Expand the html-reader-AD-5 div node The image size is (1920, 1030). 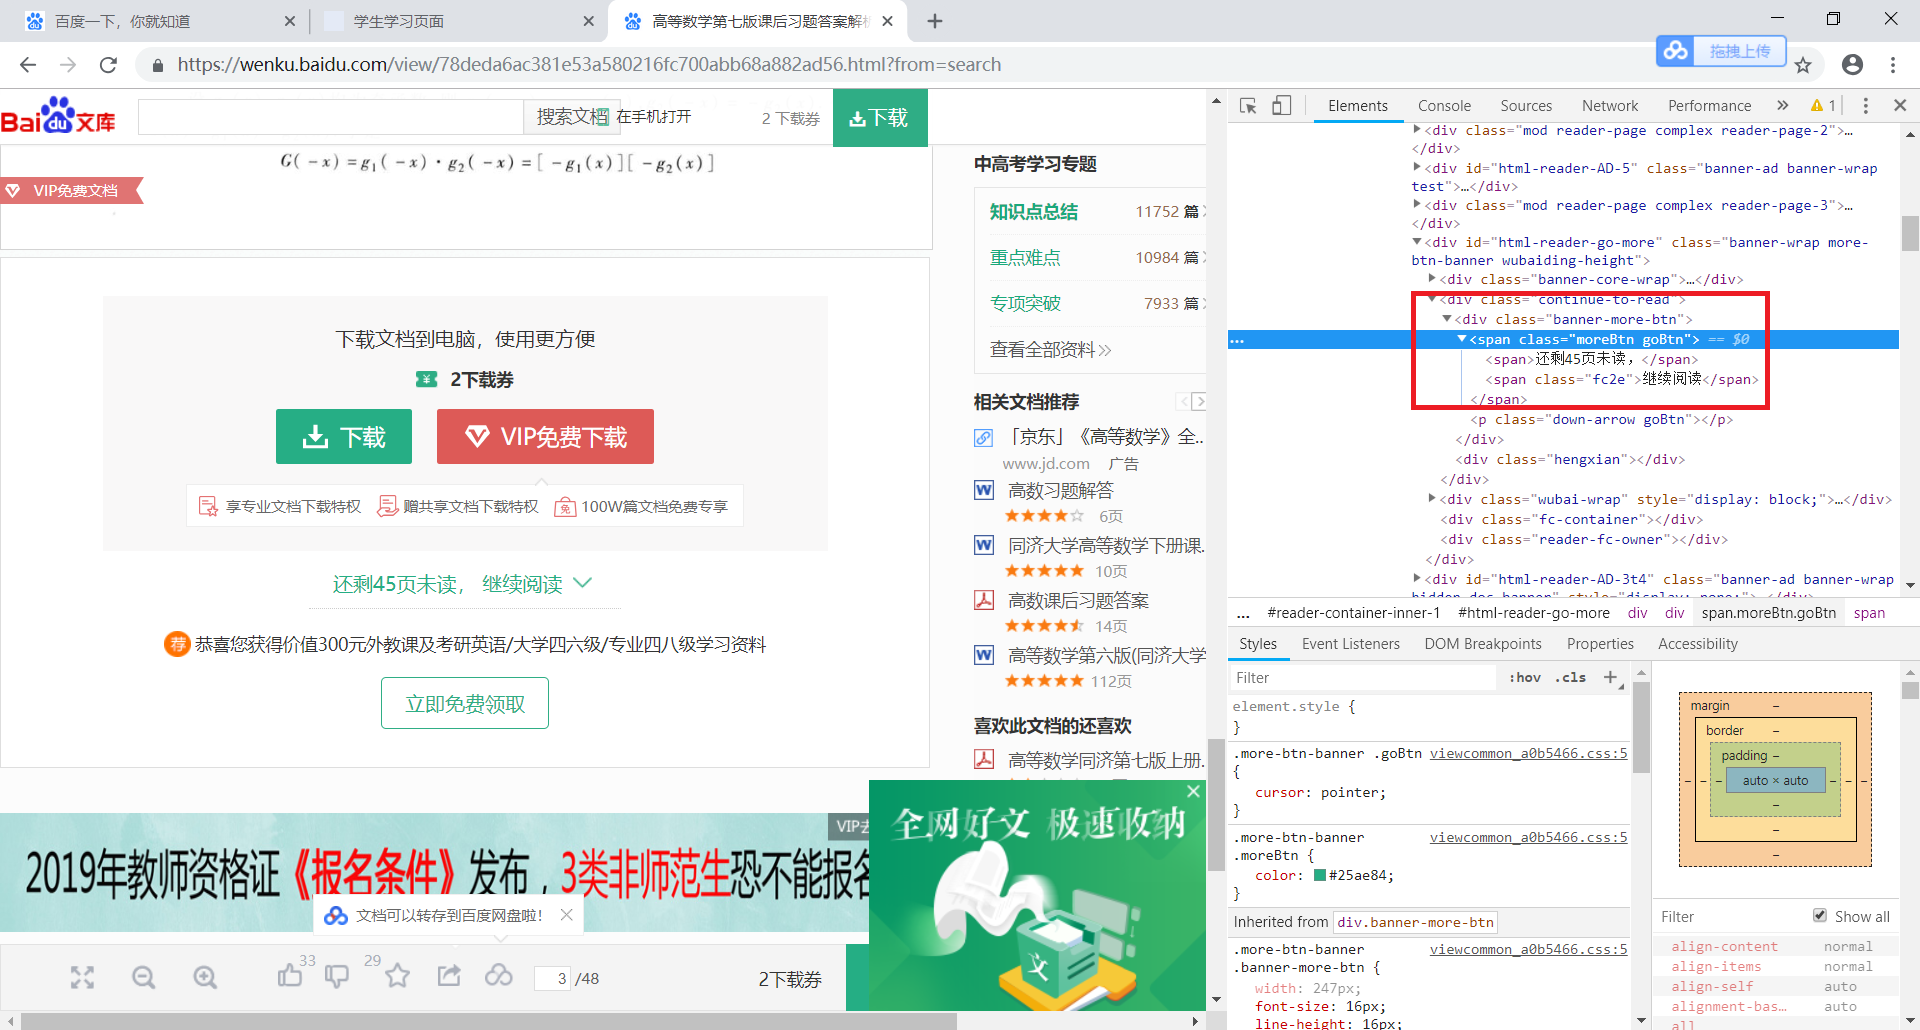pyautogui.click(x=1417, y=168)
